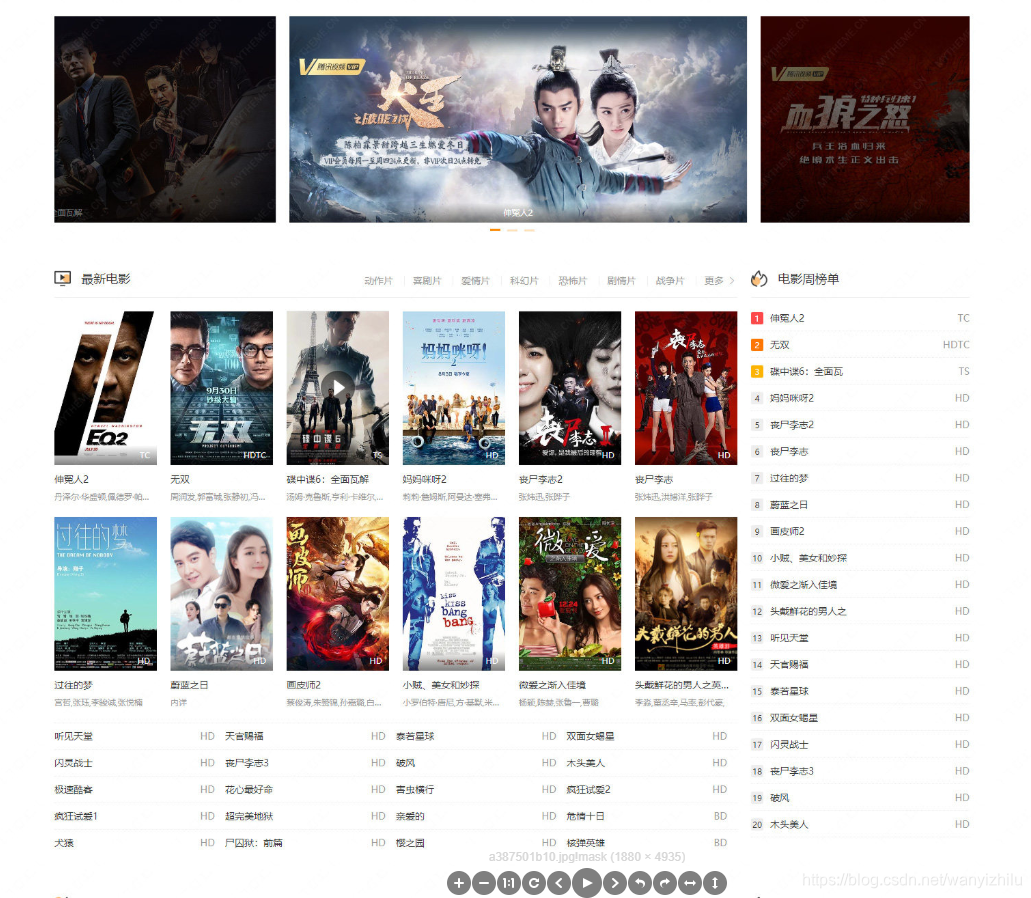This screenshot has height=898, width=1031.
Task: Open the 剧情片 category tab
Action: tap(621, 281)
